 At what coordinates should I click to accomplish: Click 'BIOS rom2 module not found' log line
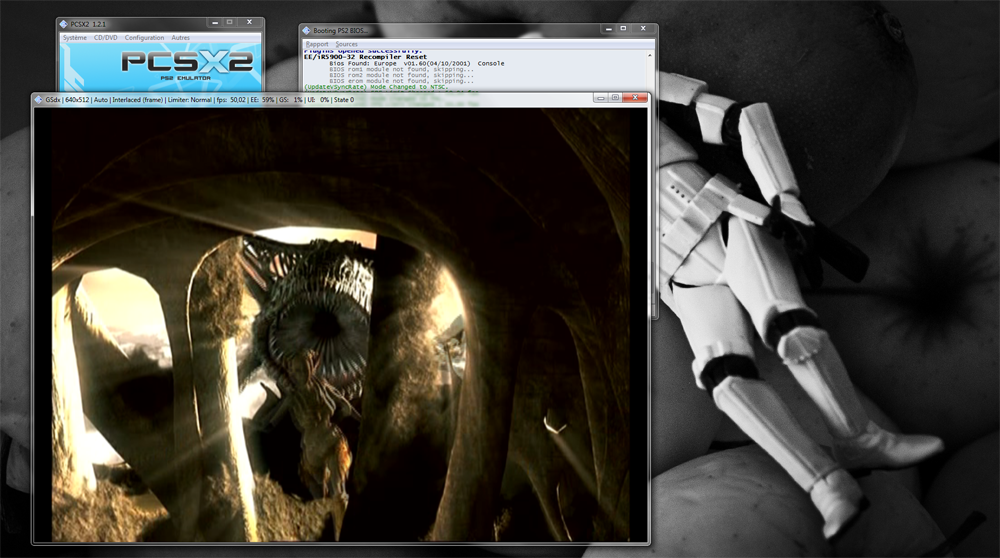[x=401, y=75]
